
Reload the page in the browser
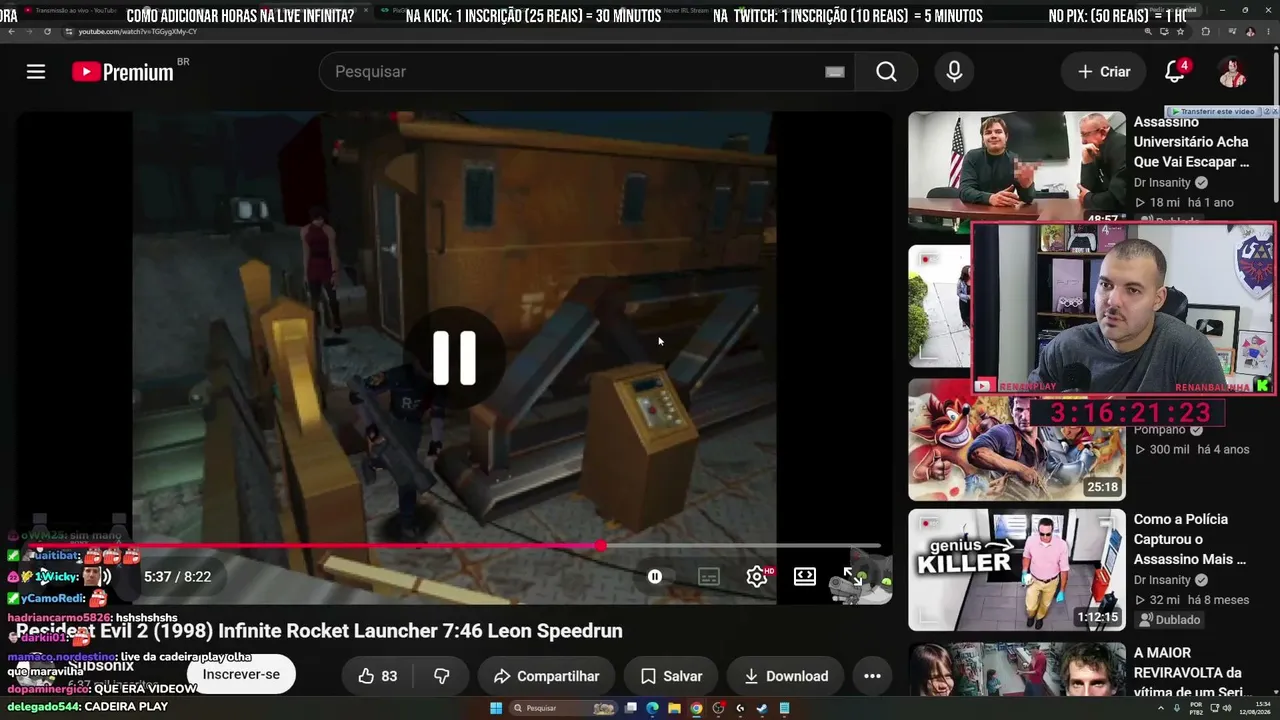point(47,32)
